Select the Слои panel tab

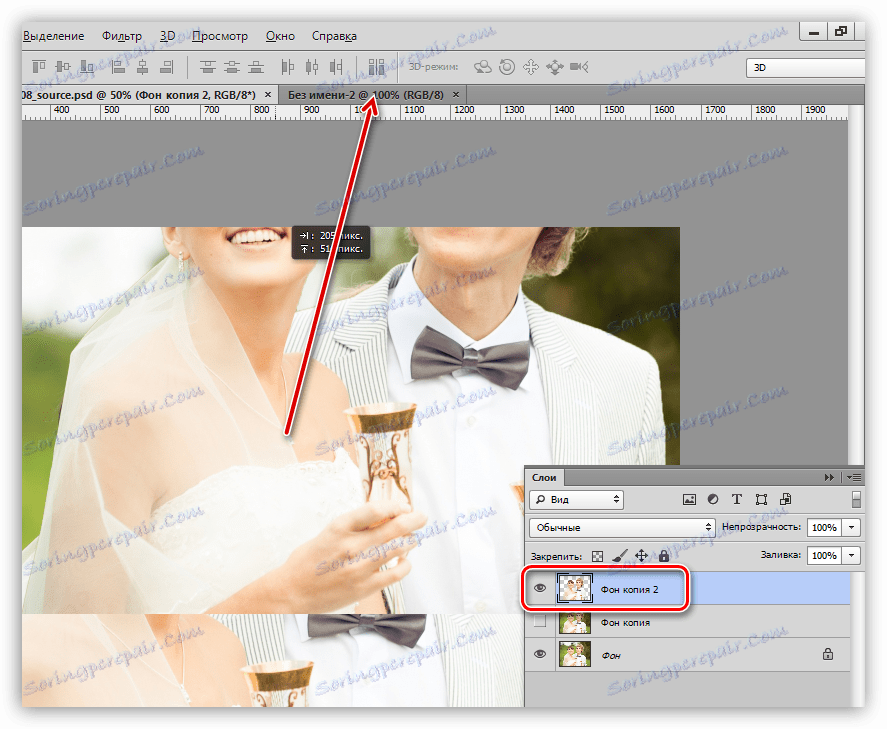[544, 477]
